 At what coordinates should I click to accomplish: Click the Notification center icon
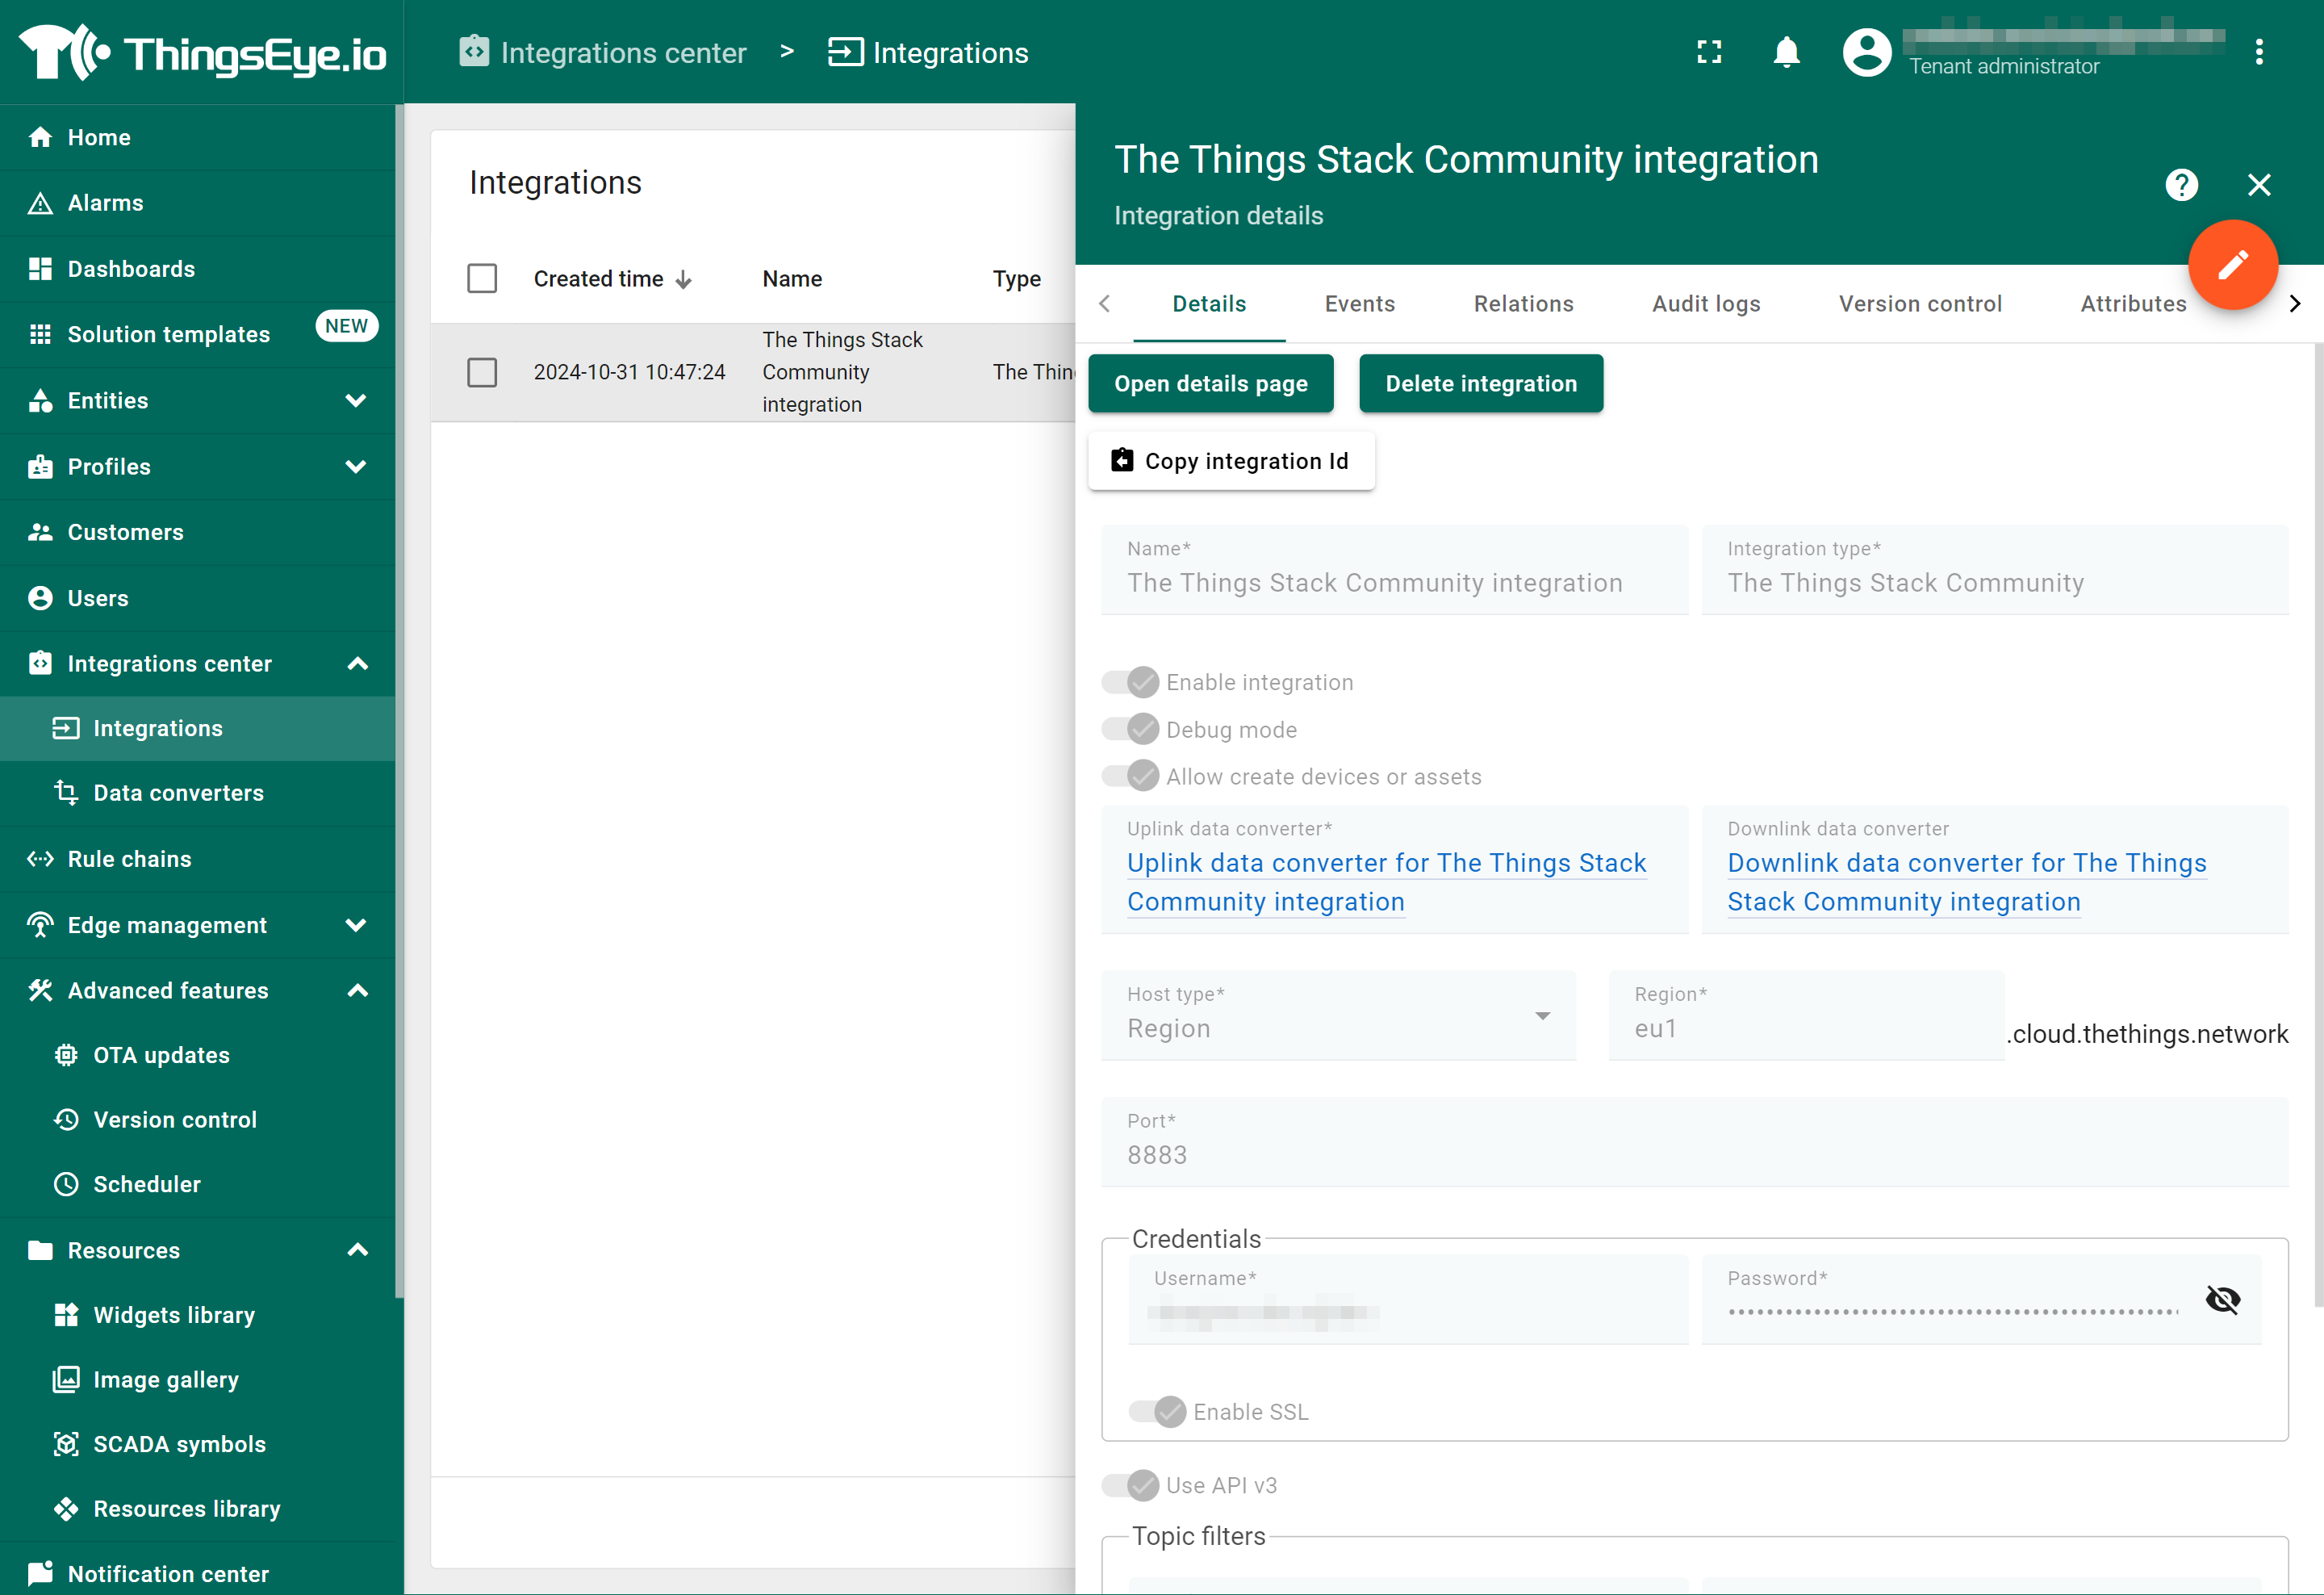(40, 1574)
